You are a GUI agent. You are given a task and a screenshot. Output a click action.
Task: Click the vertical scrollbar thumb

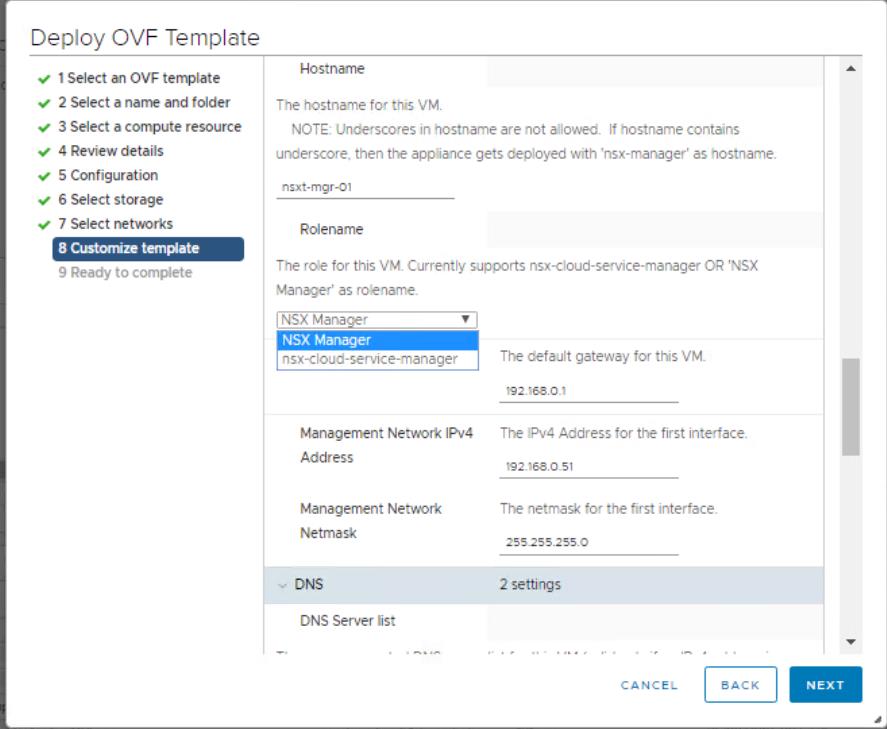tap(851, 407)
